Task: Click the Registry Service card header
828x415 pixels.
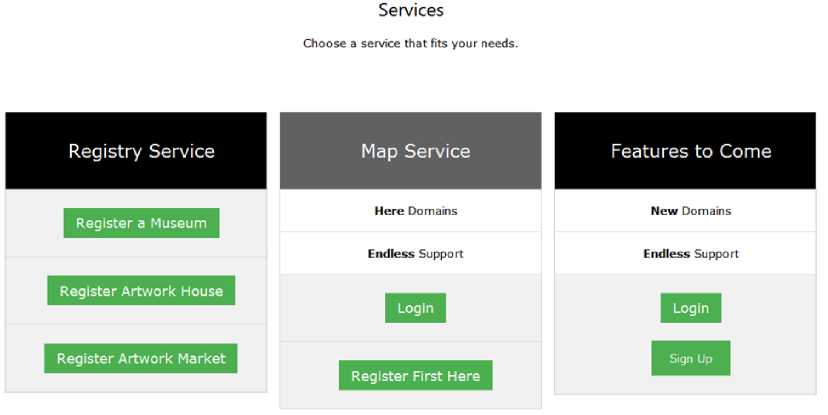Action: click(x=141, y=151)
